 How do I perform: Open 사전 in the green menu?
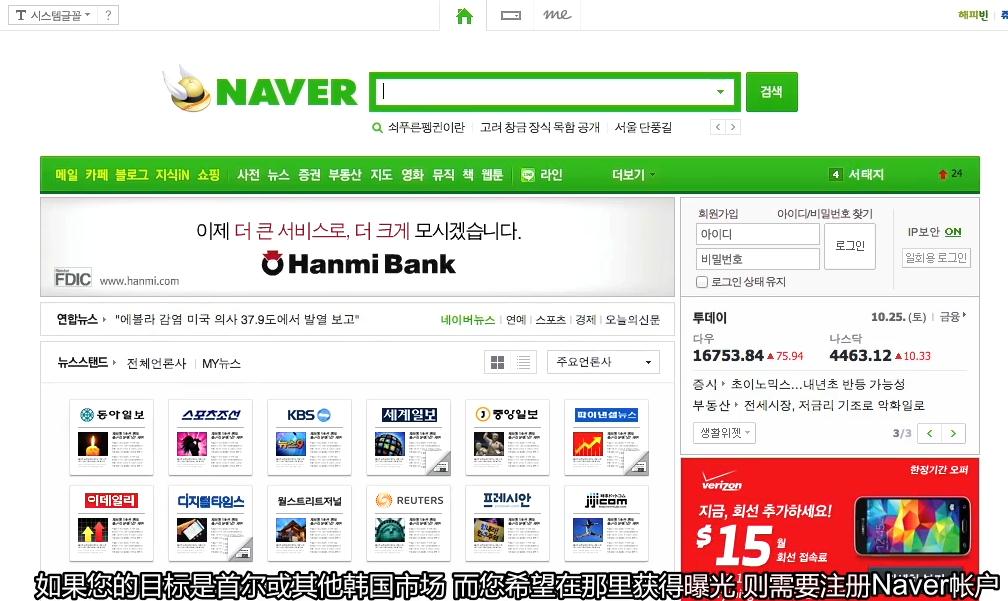coord(248,175)
